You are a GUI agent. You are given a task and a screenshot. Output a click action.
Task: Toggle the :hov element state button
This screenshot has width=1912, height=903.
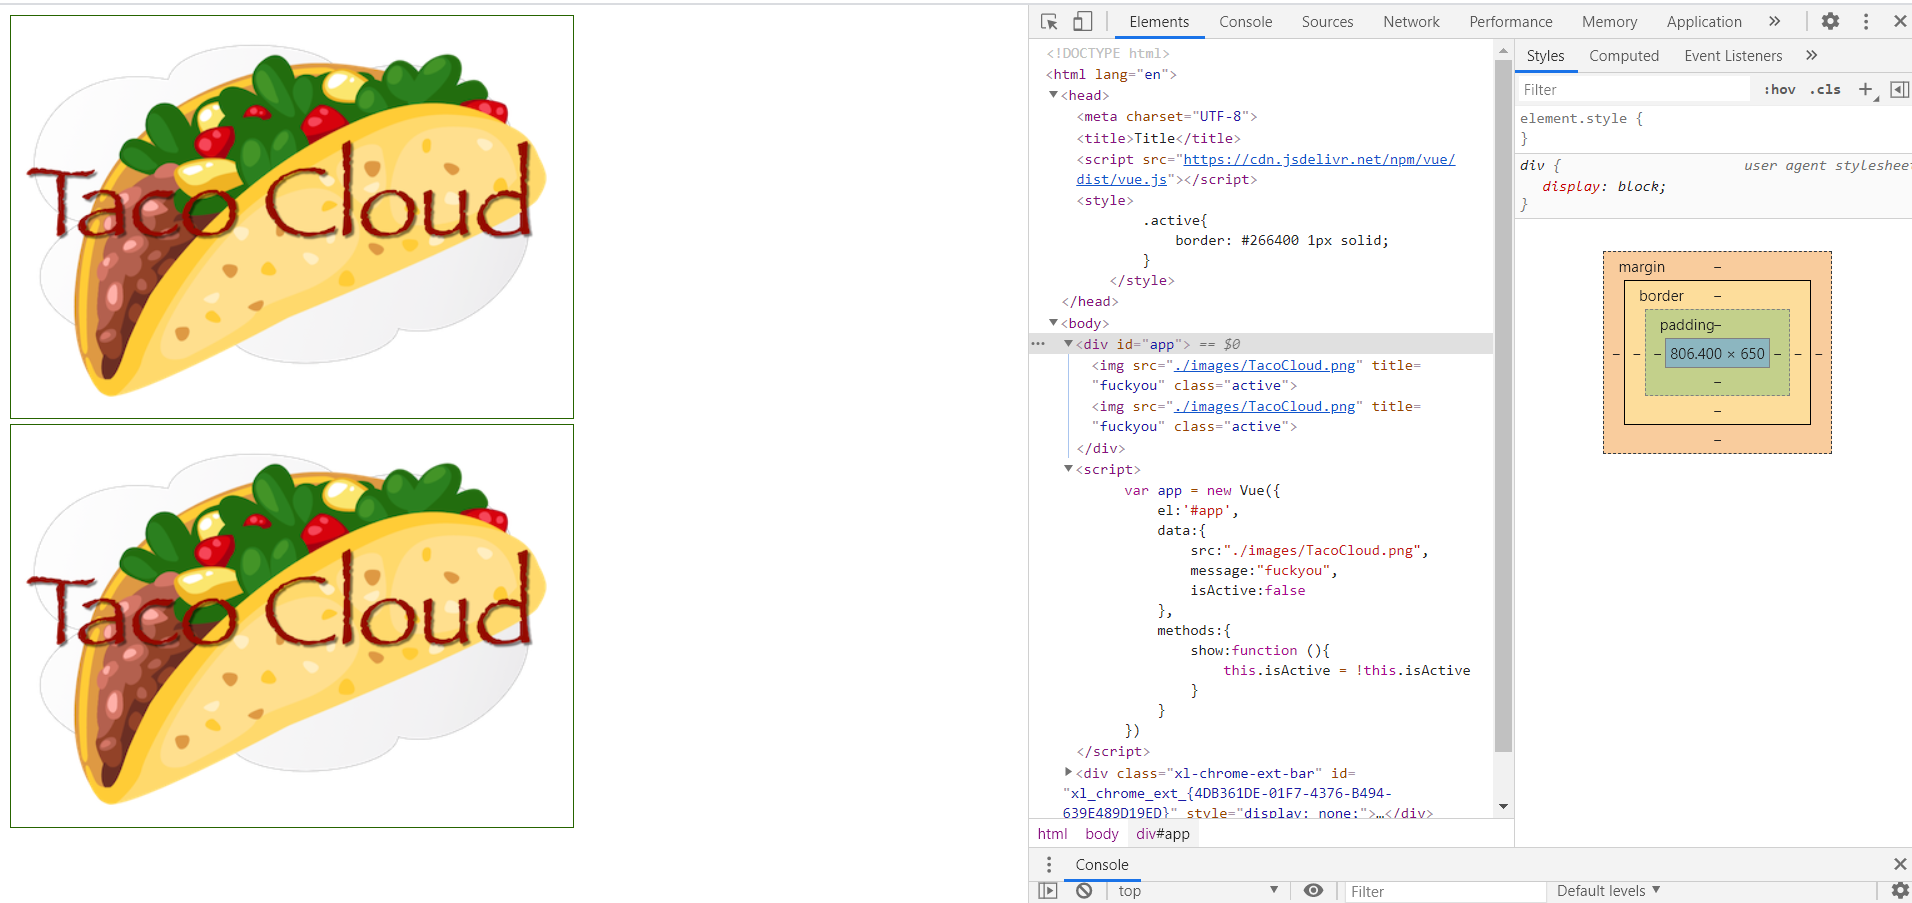point(1779,89)
